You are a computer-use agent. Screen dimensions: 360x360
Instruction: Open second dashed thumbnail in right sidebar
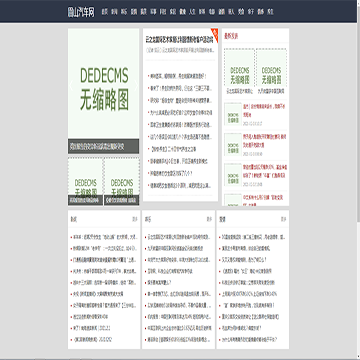pyautogui.click(x=271, y=68)
